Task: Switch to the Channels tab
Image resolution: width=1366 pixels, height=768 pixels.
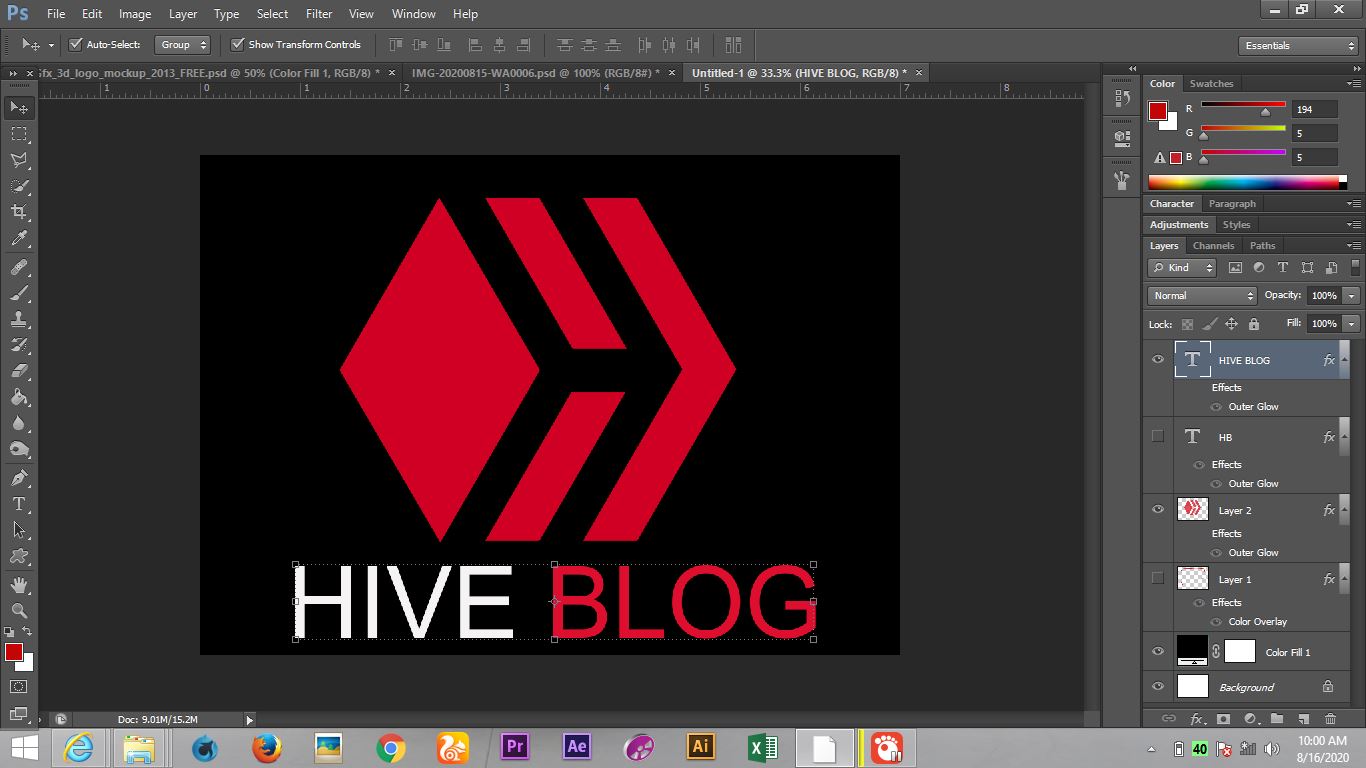Action: tap(1213, 246)
